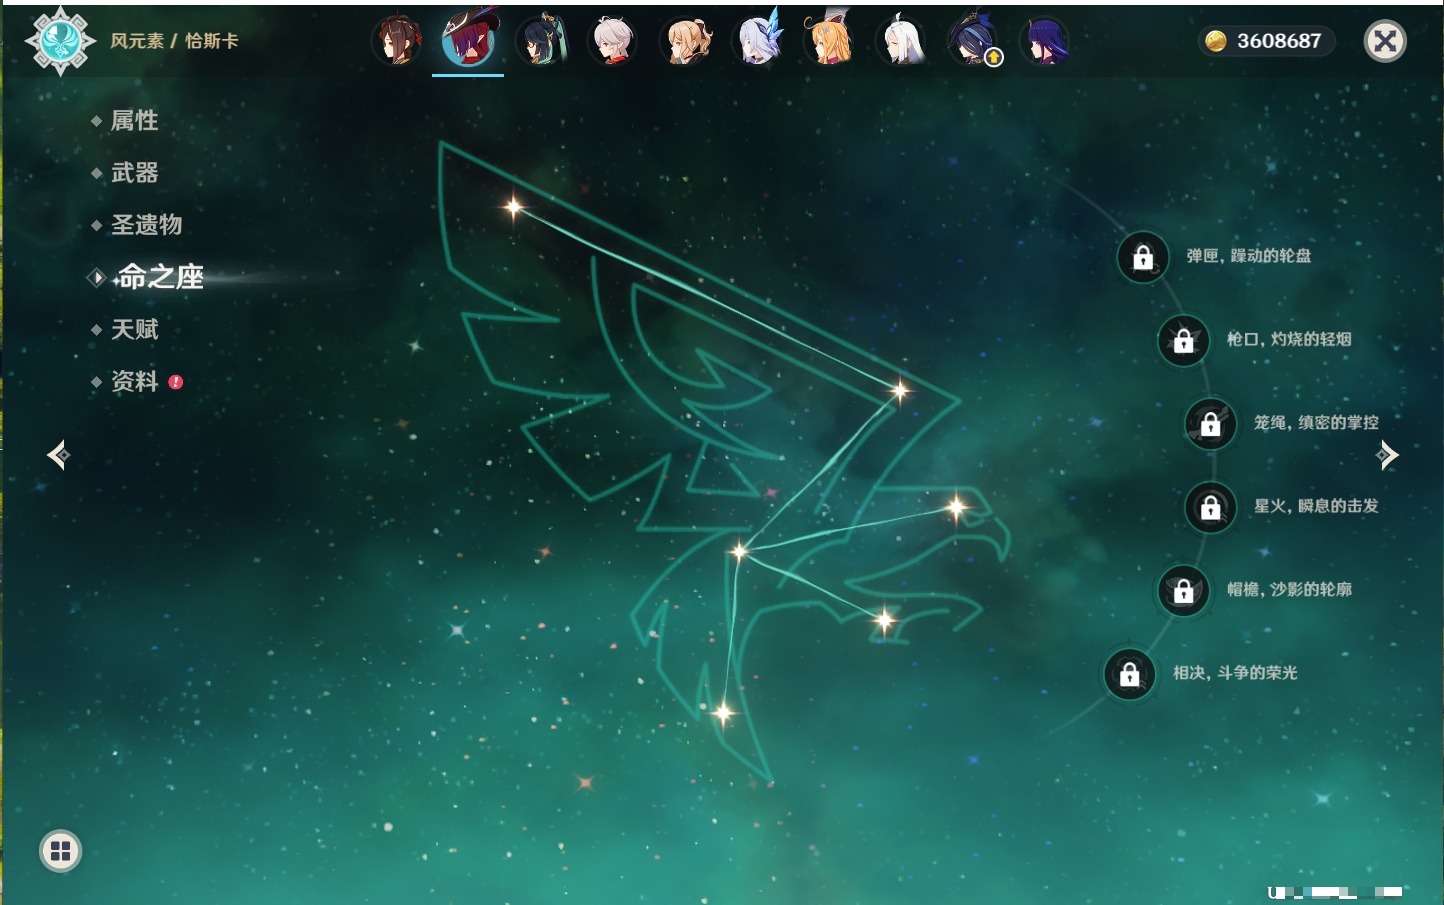The height and width of the screenshot is (905, 1444).
Task: Open the 圣遗物 artifacts section
Action: point(146,225)
